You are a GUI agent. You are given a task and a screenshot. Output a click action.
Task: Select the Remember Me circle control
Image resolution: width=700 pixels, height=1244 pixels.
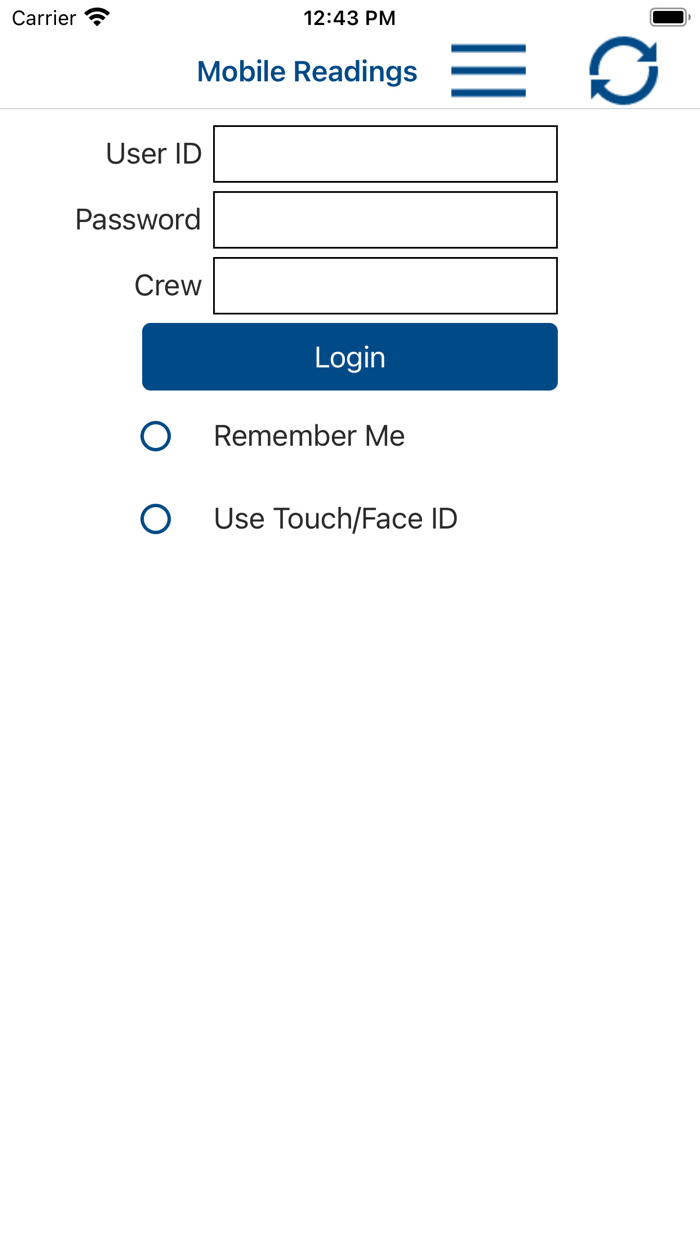point(156,436)
